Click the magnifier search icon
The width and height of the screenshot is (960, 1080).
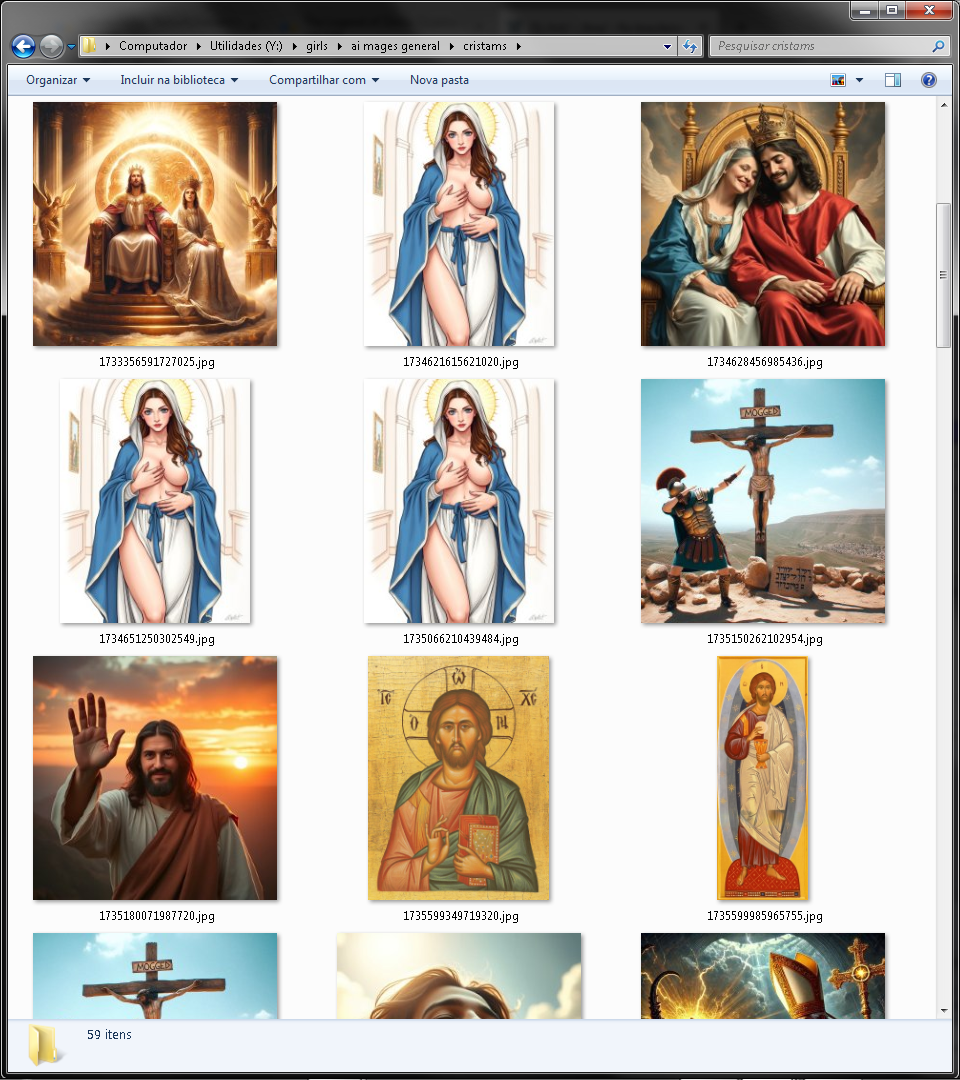click(938, 46)
